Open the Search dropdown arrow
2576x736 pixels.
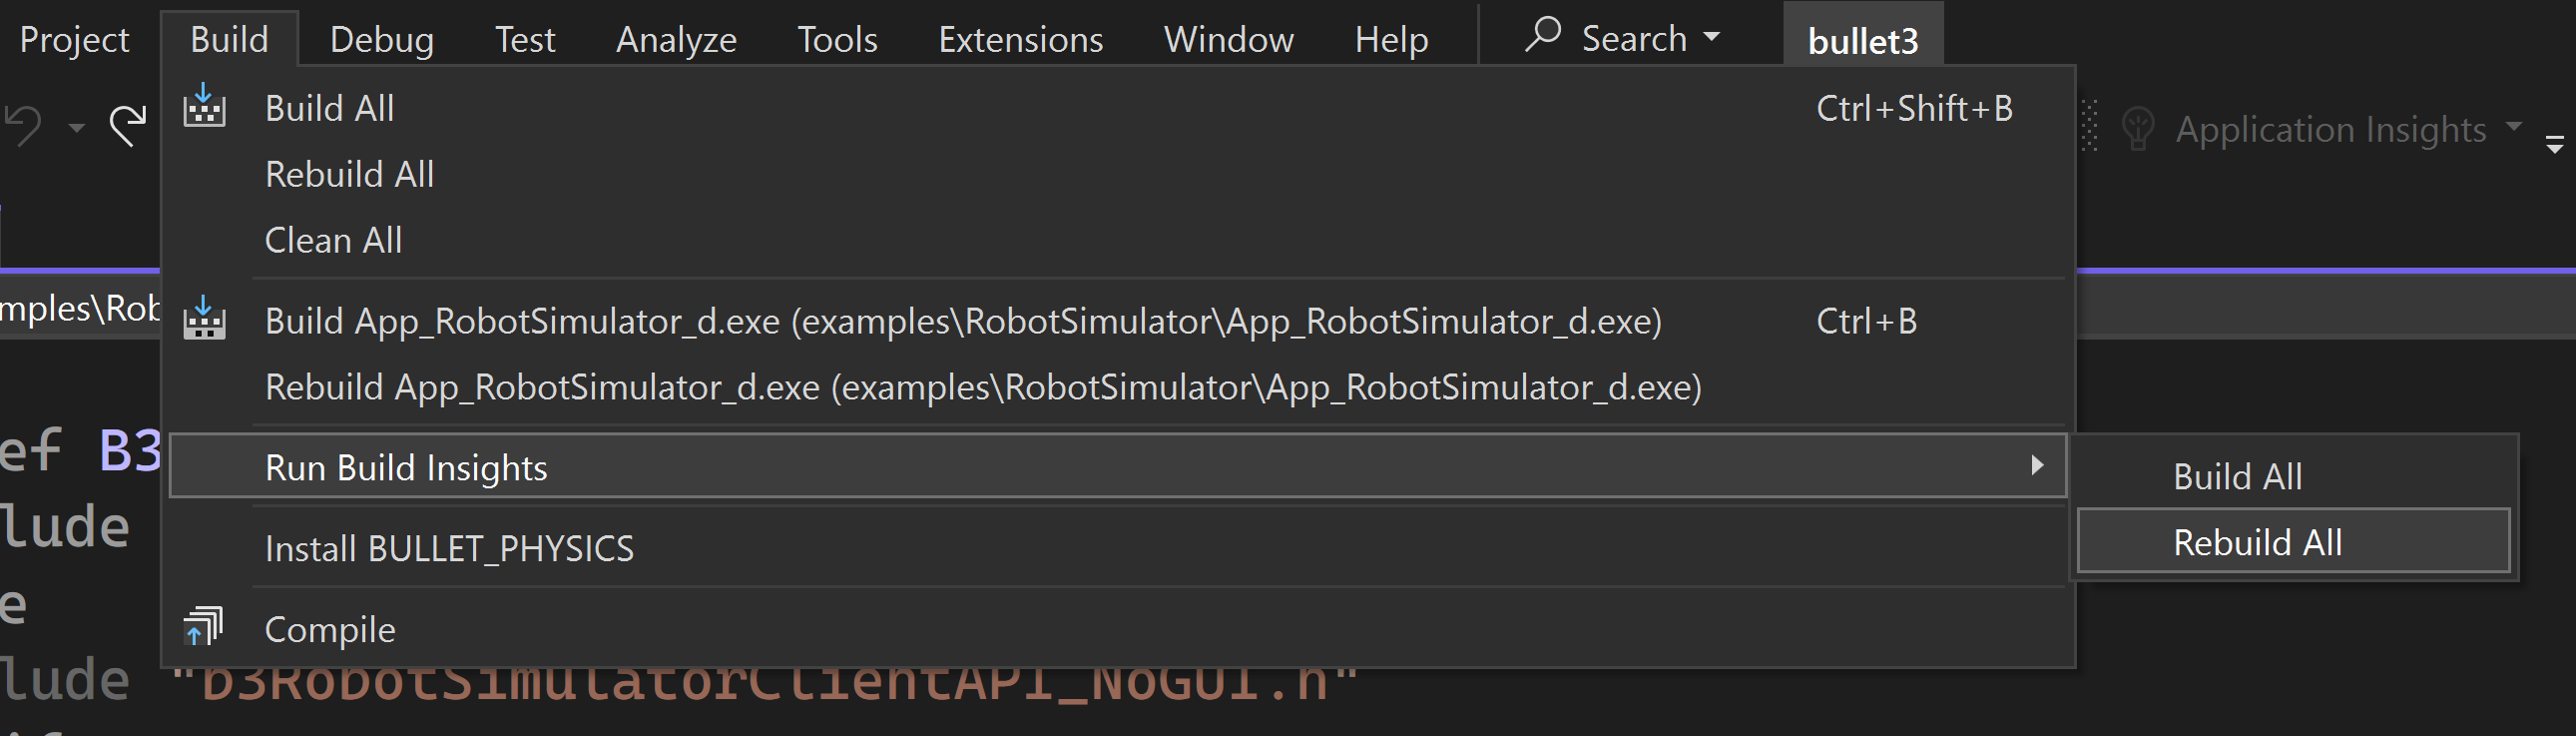point(1712,38)
